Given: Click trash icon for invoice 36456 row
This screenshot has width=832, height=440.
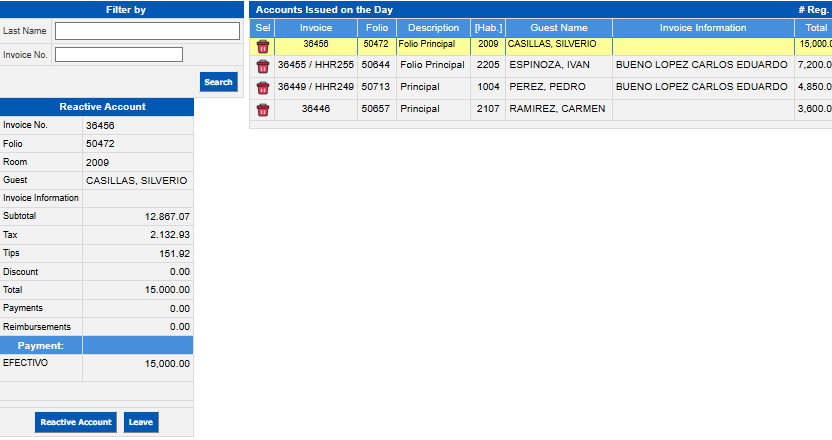Looking at the screenshot, I should [263, 45].
